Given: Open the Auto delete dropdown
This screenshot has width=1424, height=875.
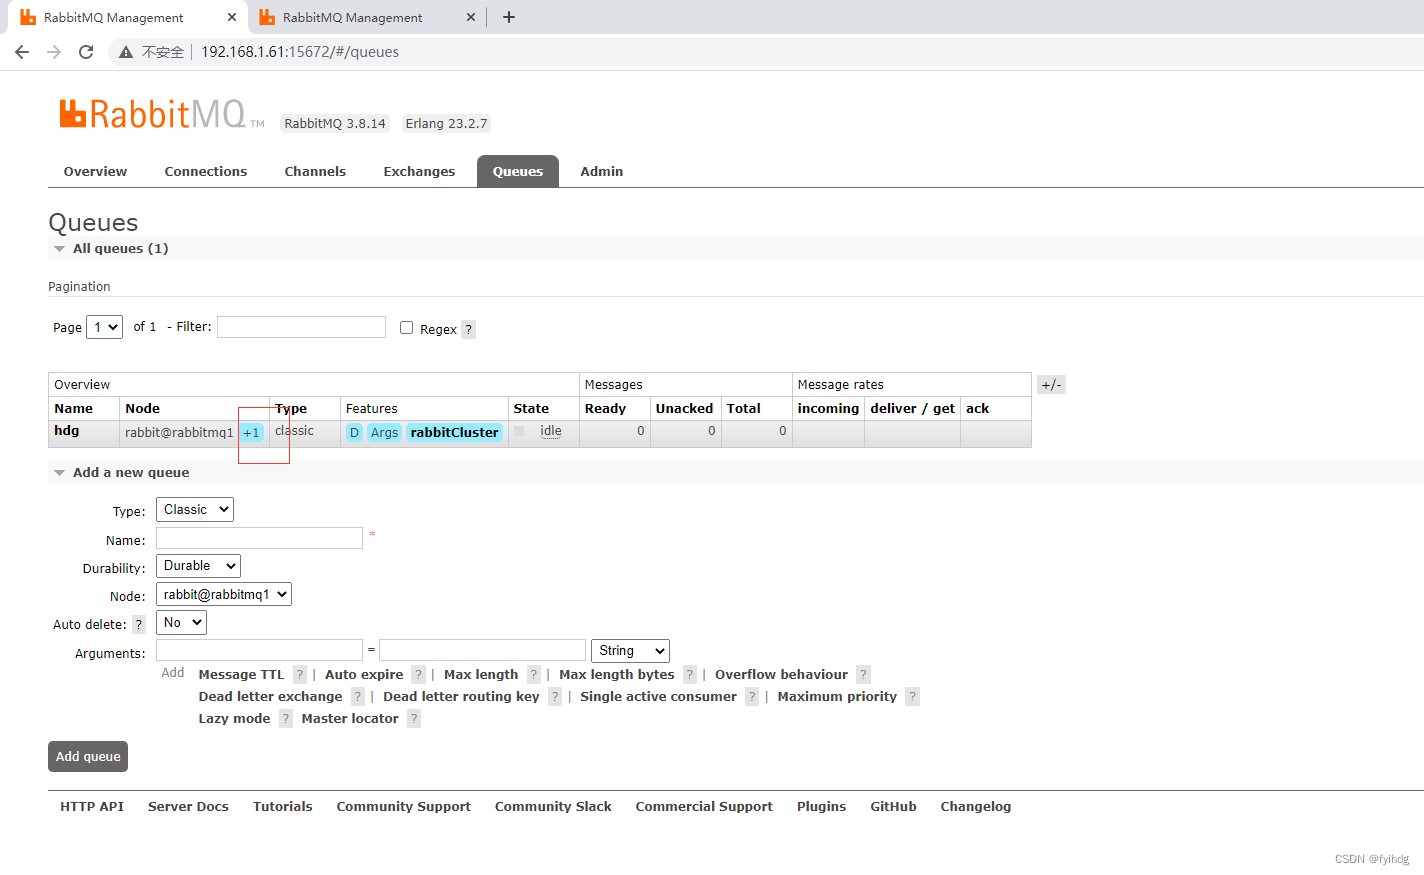Looking at the screenshot, I should point(181,623).
